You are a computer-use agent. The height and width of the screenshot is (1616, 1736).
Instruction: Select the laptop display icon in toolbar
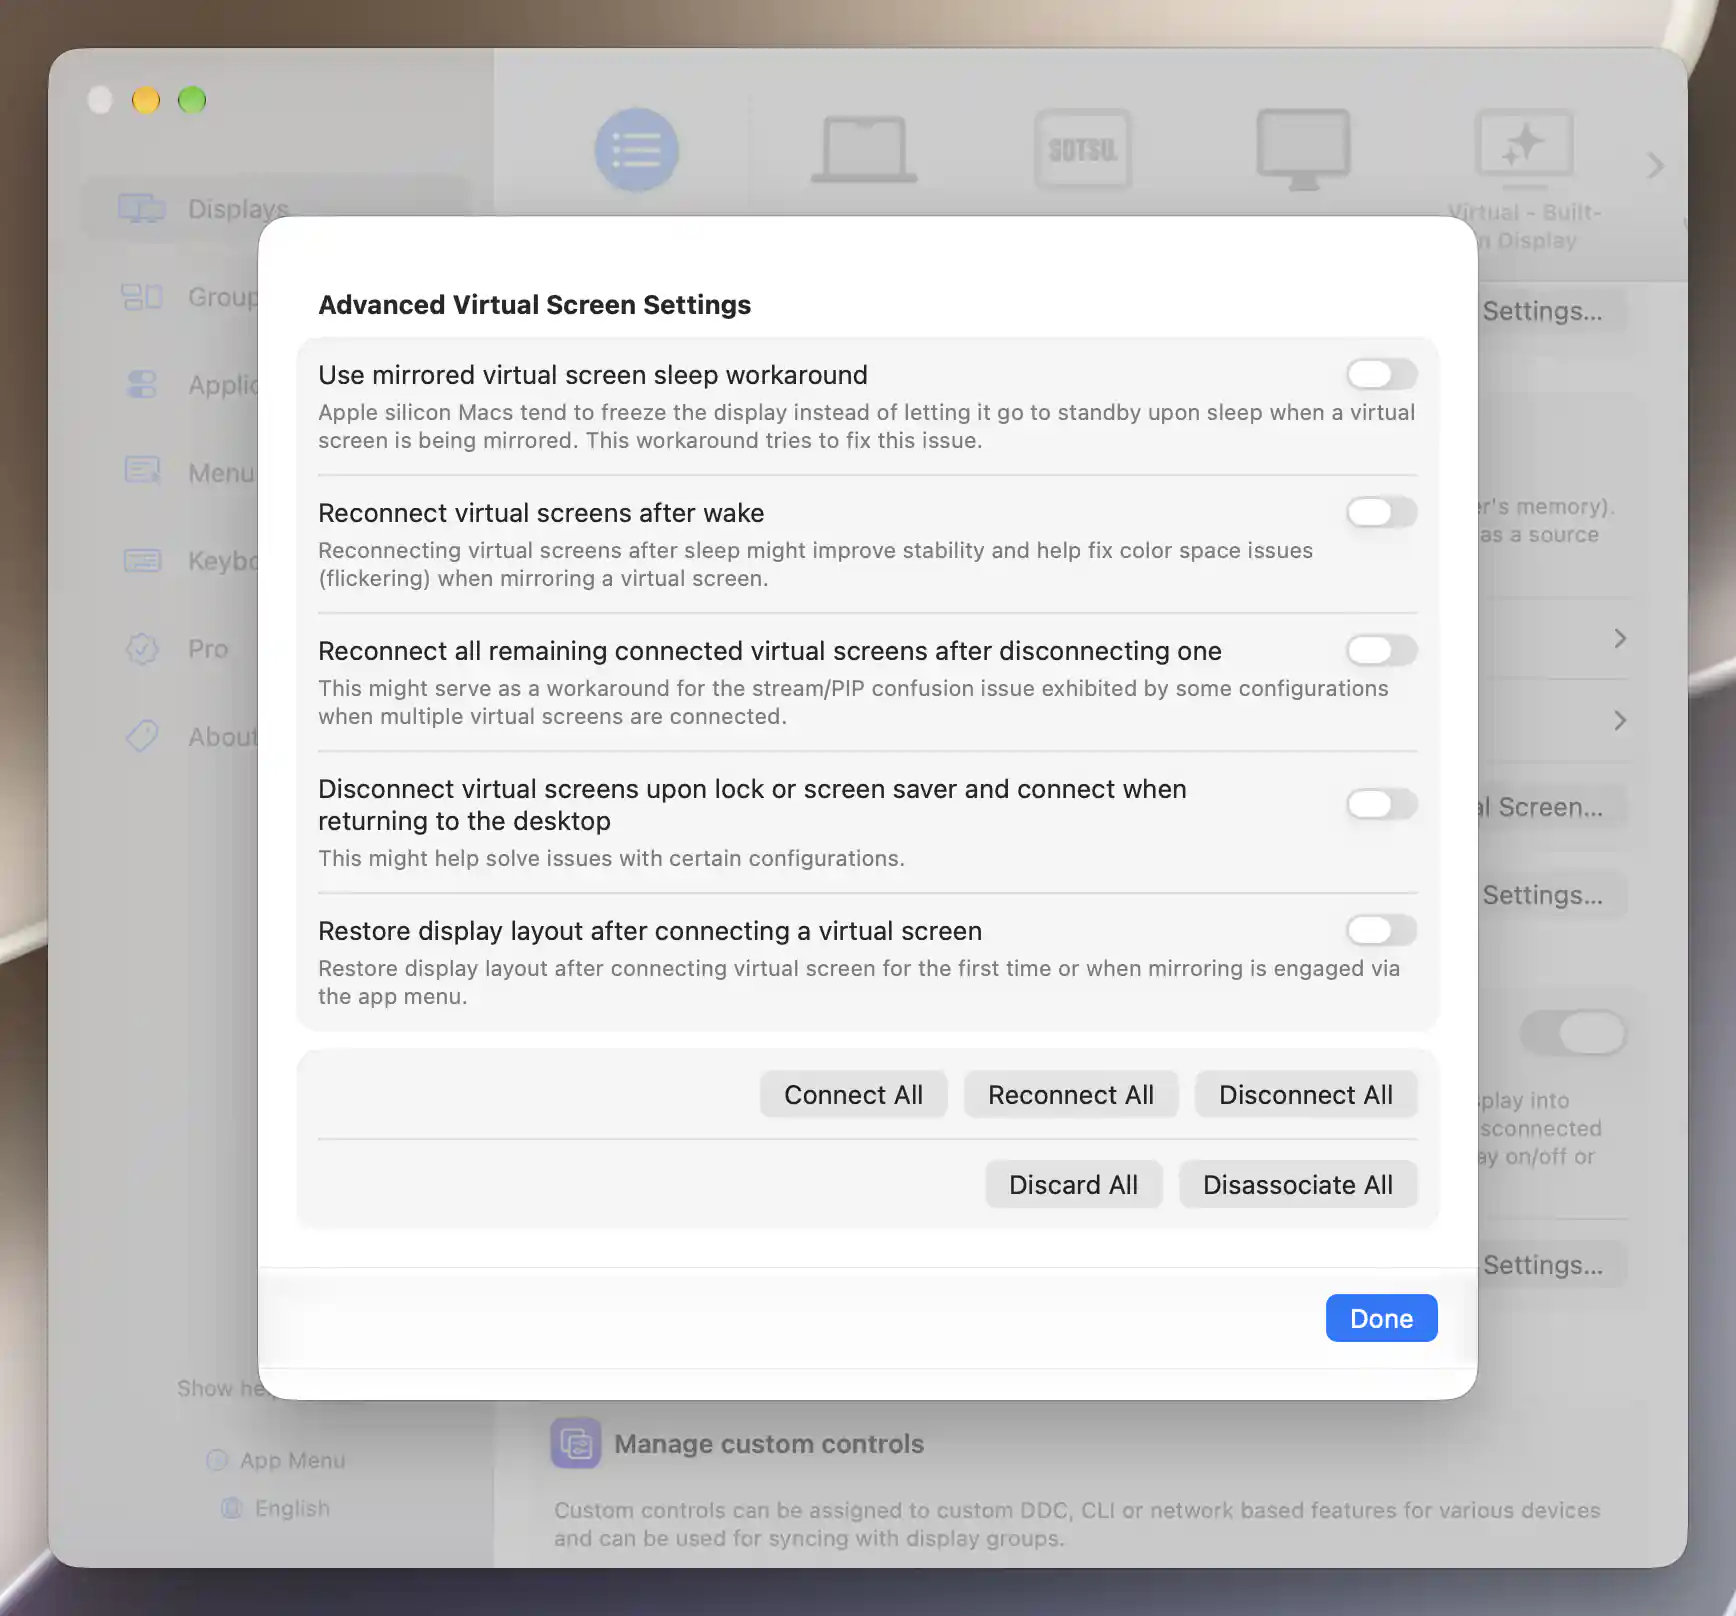click(x=864, y=150)
